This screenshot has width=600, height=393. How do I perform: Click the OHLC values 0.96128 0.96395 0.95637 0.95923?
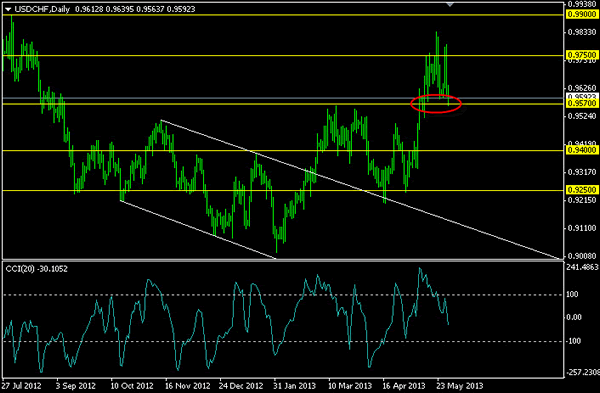(135, 9)
